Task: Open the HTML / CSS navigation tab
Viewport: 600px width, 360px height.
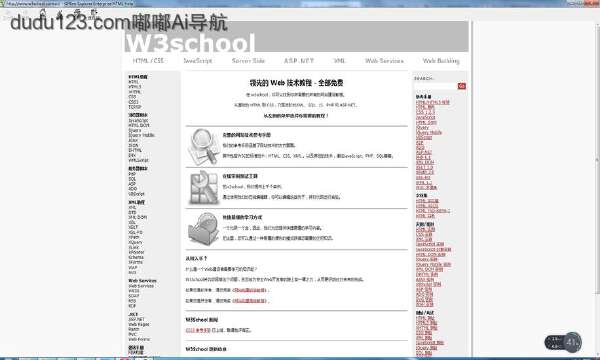Action: [x=148, y=60]
